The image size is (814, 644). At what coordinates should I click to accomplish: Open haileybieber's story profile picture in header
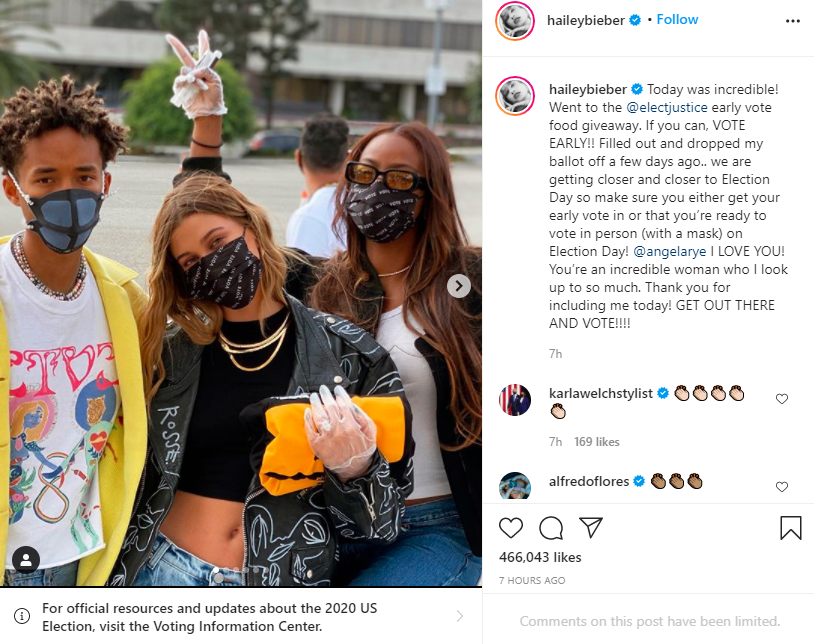coord(515,21)
